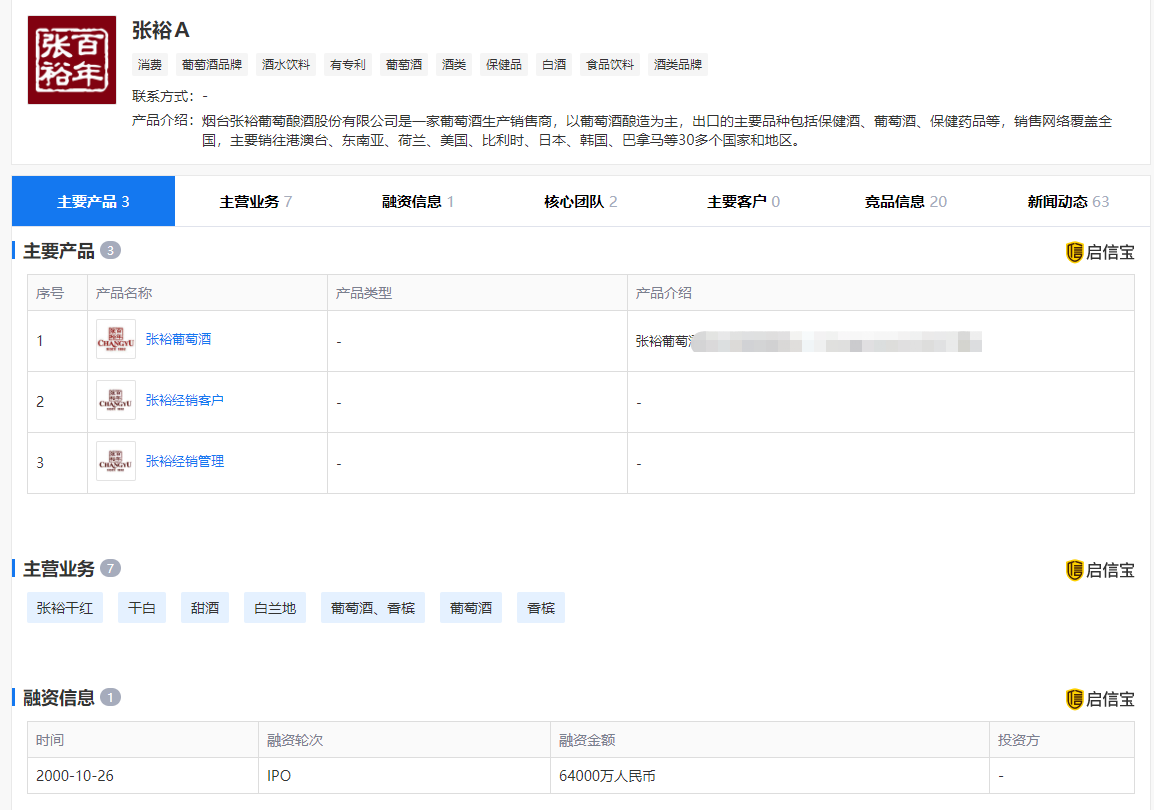Go to the 新闻动态 tab
Screen dimensions: 1154x810
click(x=1068, y=201)
